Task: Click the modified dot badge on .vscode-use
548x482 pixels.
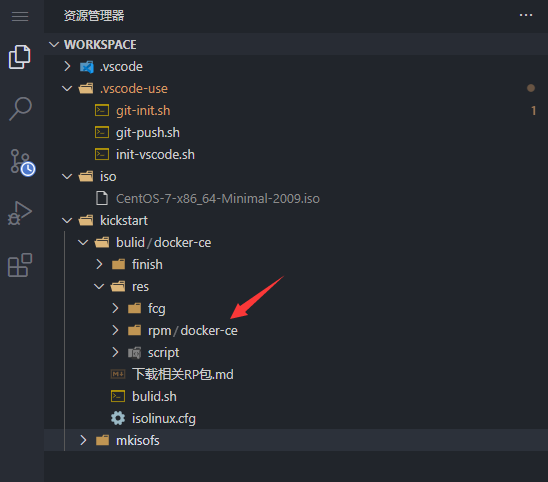Action: point(531,88)
